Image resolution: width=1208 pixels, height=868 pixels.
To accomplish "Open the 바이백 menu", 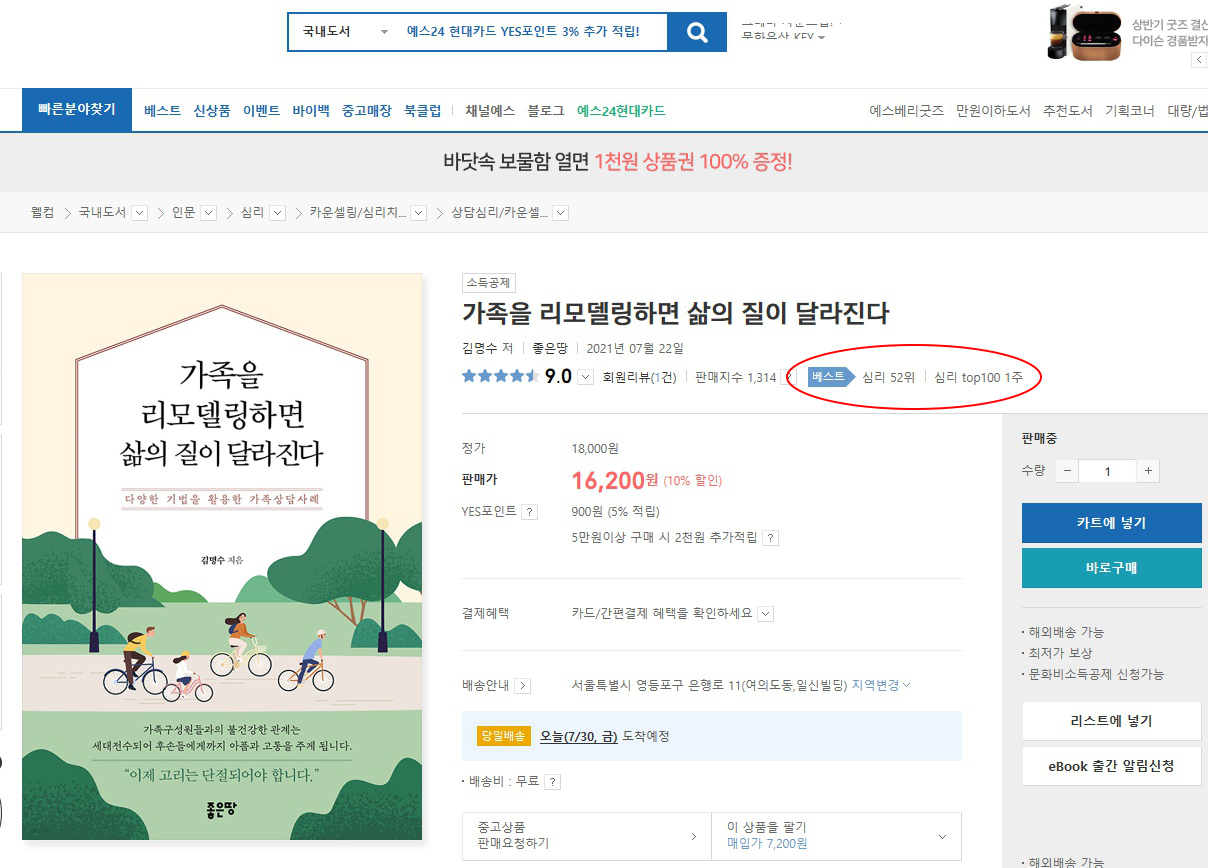I will click(x=311, y=111).
